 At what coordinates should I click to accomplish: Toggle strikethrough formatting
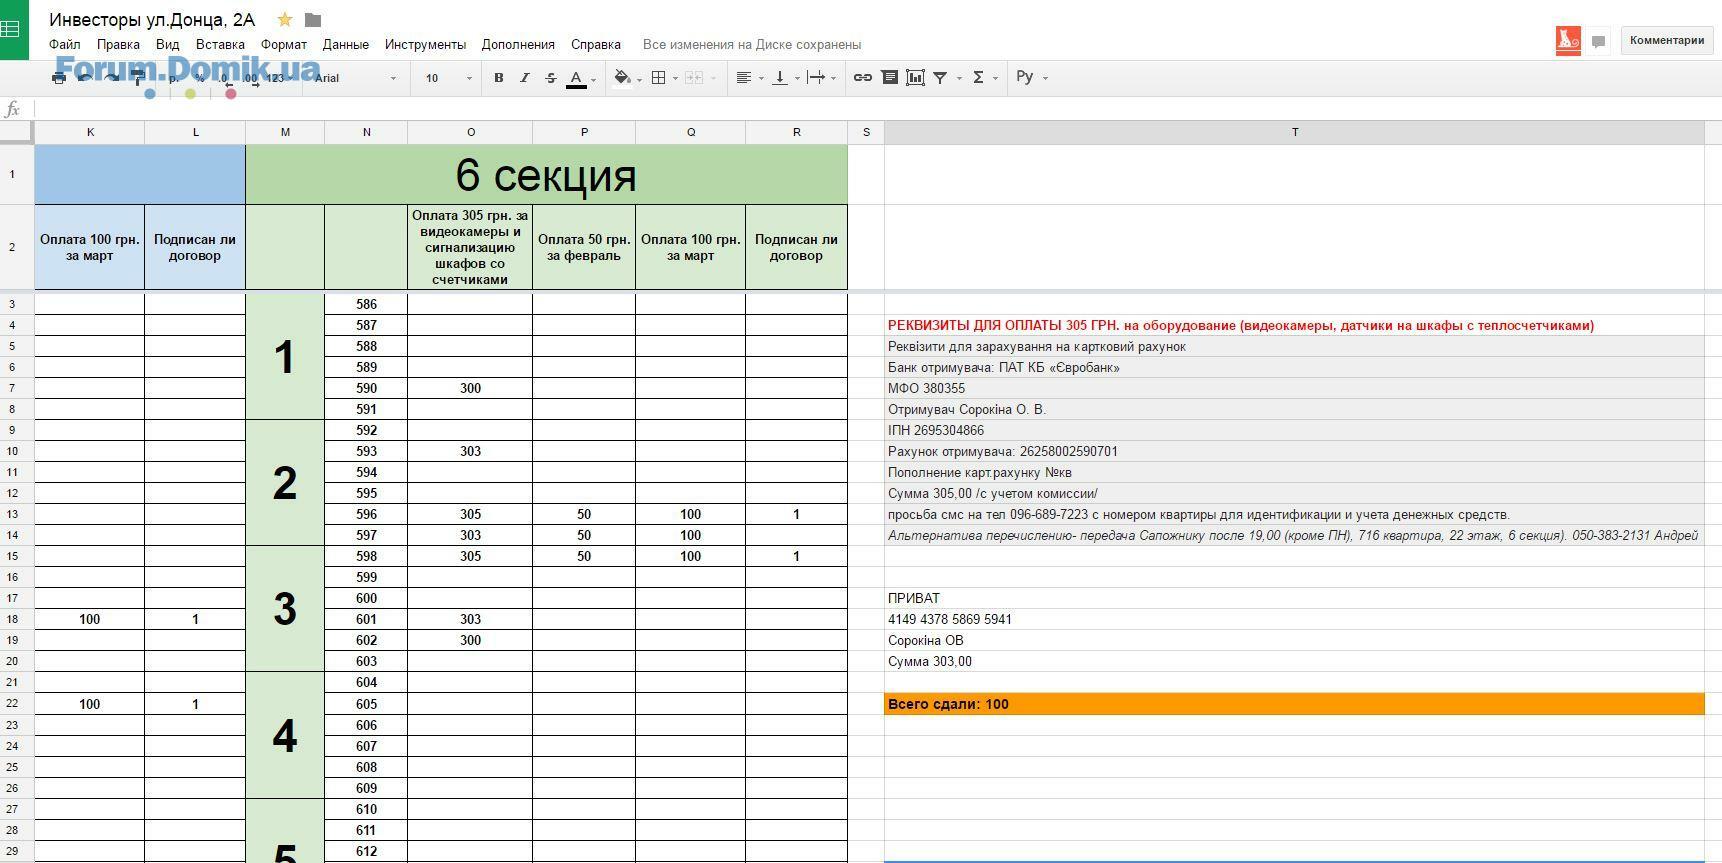(550, 78)
